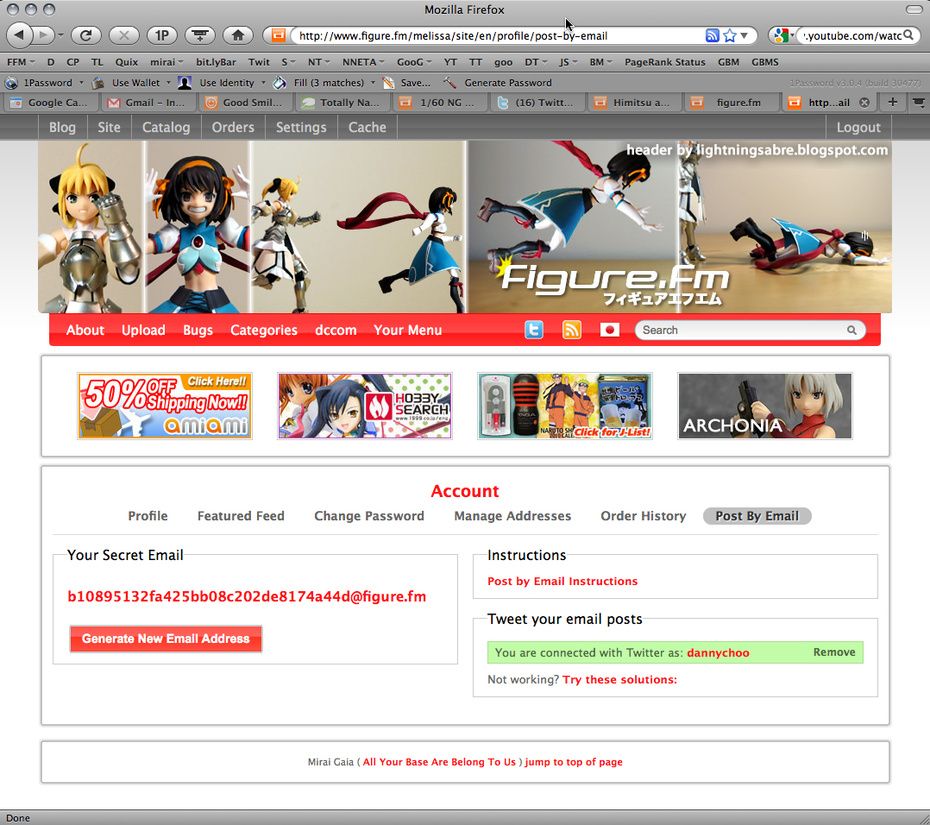Click the 1P toolbar button
Viewport: 930px width, 825px height.
162,36
